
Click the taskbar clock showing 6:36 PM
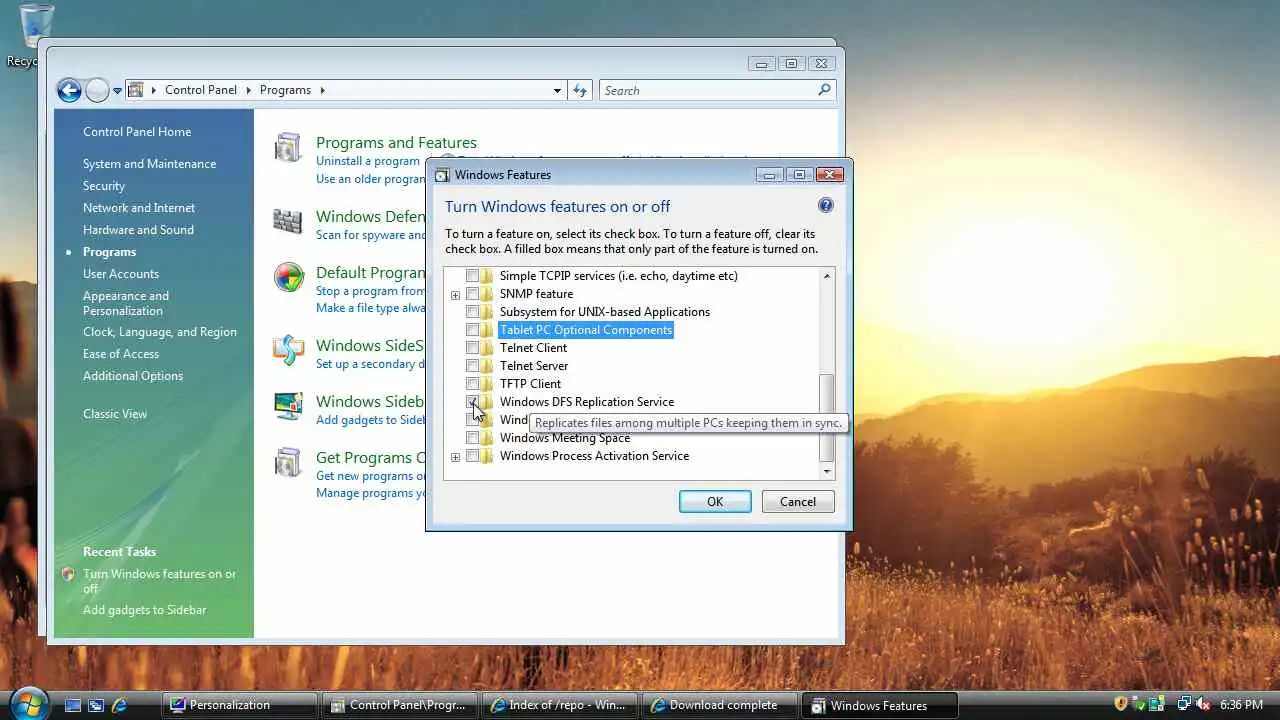tap(1241, 705)
